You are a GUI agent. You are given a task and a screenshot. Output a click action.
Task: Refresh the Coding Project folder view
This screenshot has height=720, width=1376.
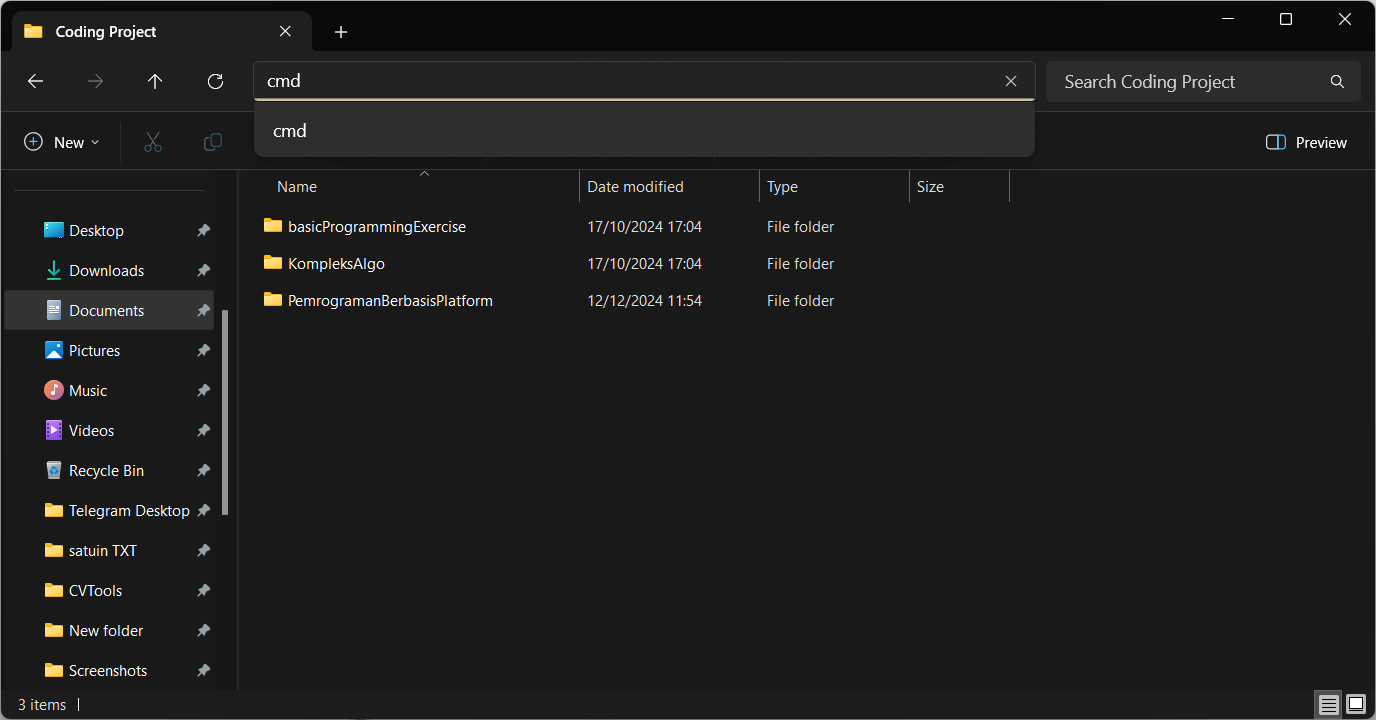(x=215, y=82)
